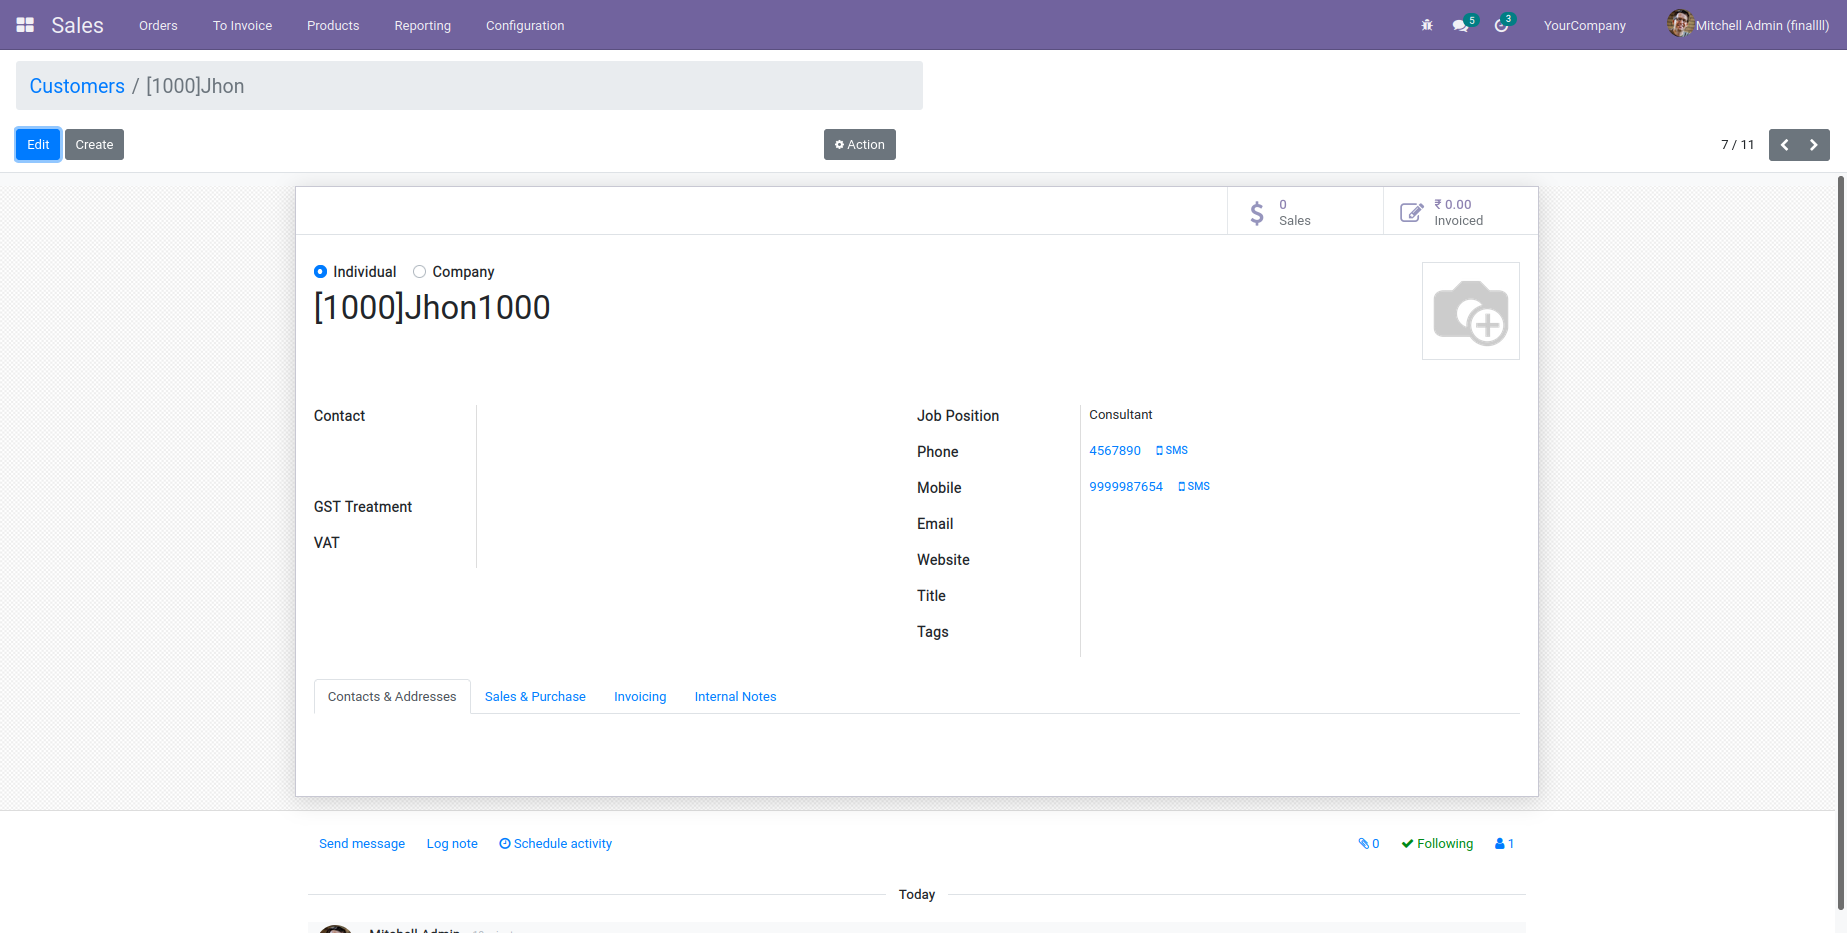The height and width of the screenshot is (933, 1847).
Task: Click the VAT field label
Action: click(327, 543)
